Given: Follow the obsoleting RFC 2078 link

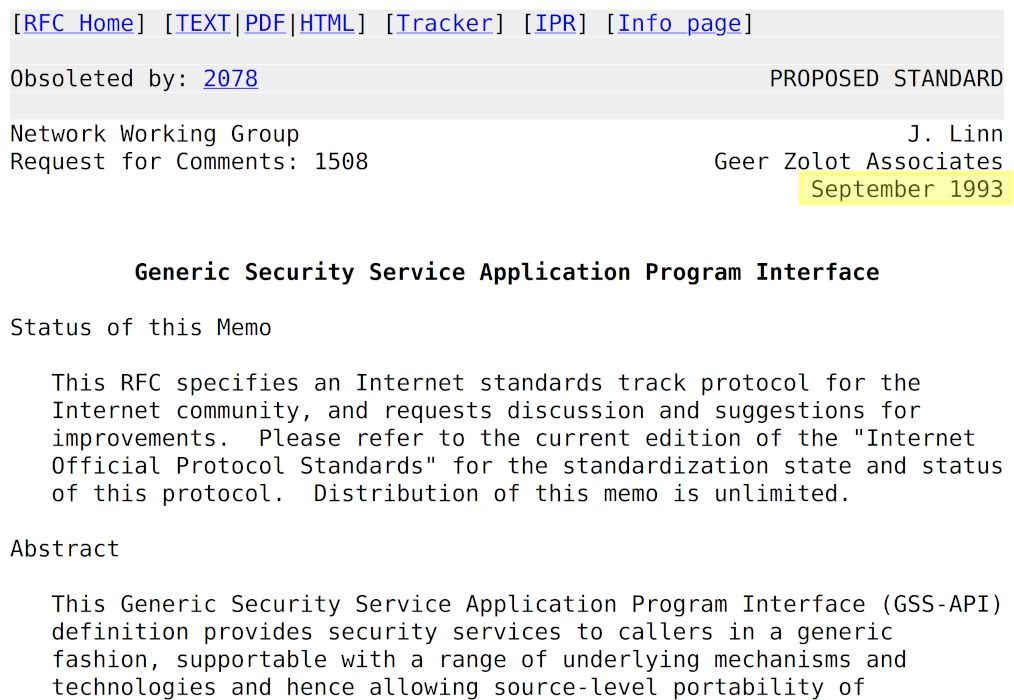Looking at the screenshot, I should point(230,79).
